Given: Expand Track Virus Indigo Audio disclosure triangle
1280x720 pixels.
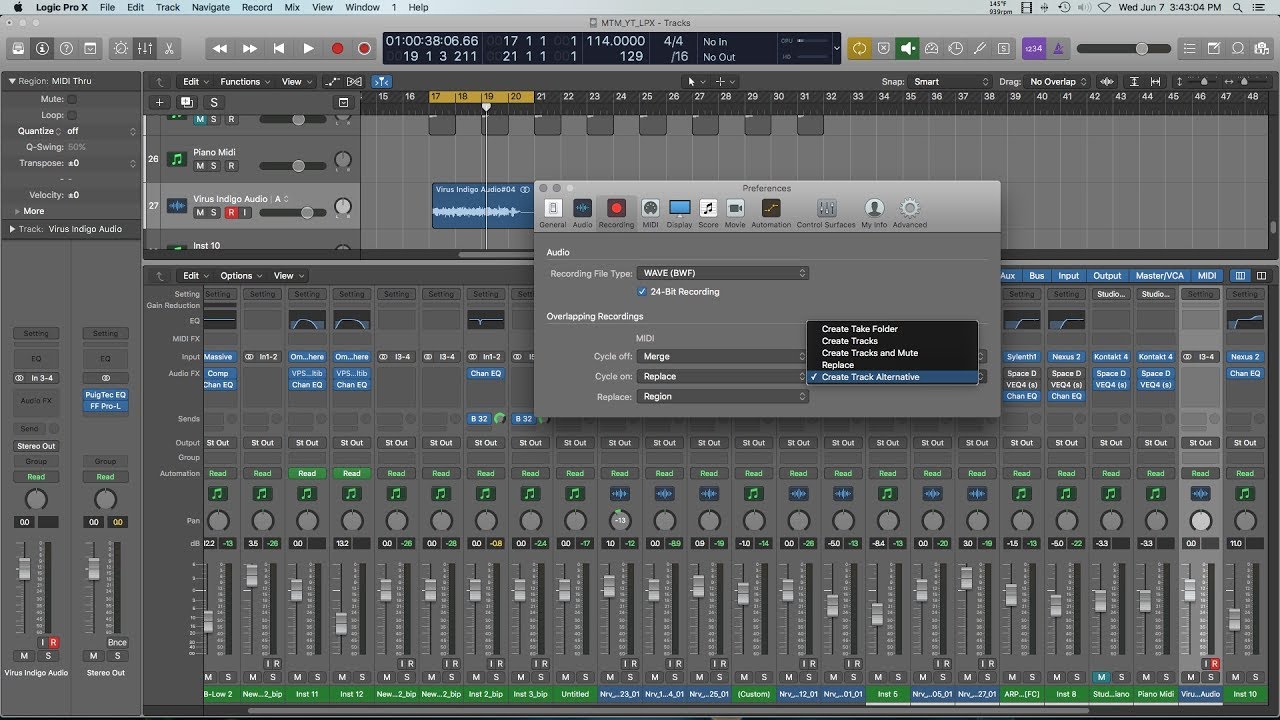Looking at the screenshot, I should 12,229.
